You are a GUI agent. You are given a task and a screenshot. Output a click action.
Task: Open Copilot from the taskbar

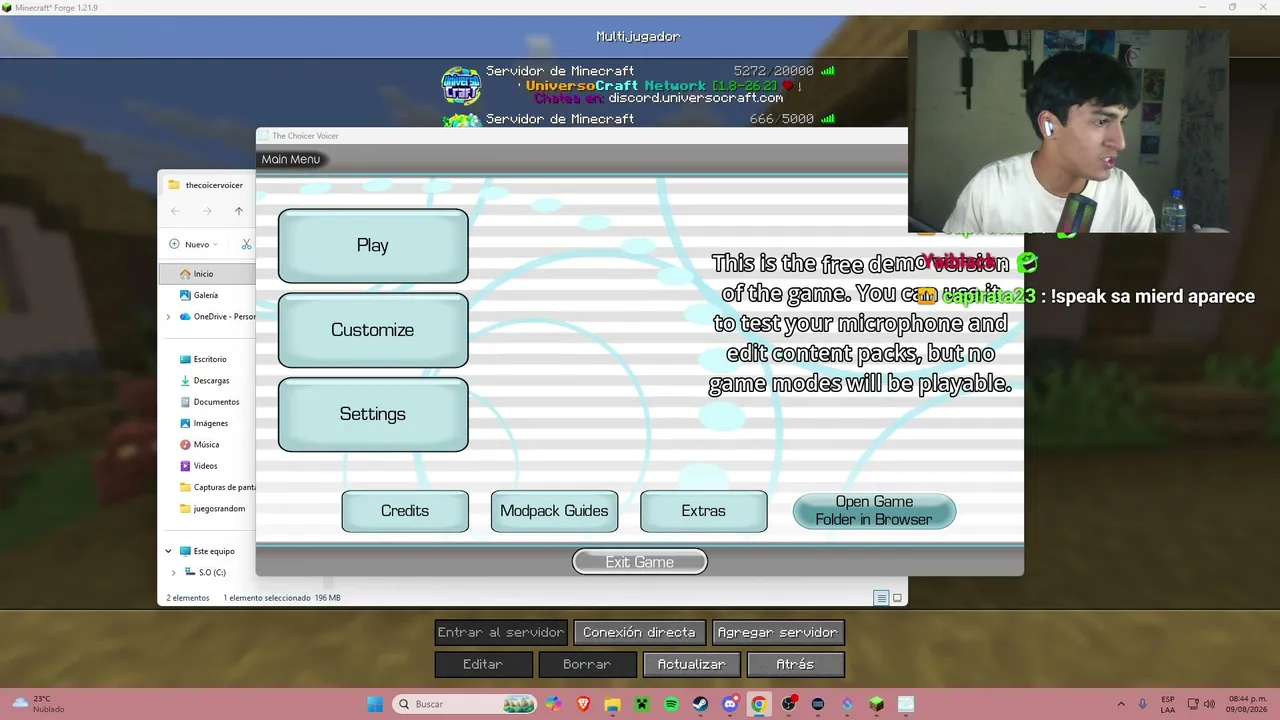coord(554,704)
